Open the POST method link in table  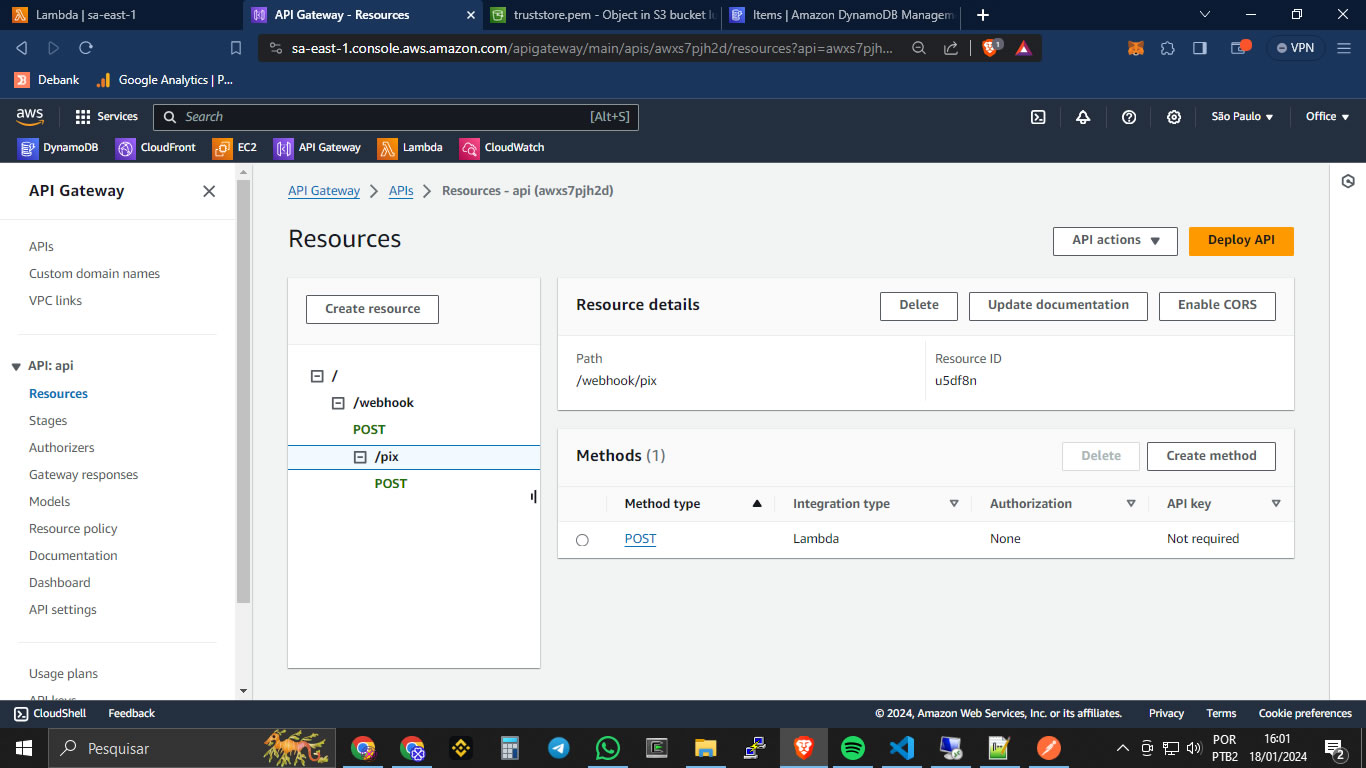click(x=640, y=539)
